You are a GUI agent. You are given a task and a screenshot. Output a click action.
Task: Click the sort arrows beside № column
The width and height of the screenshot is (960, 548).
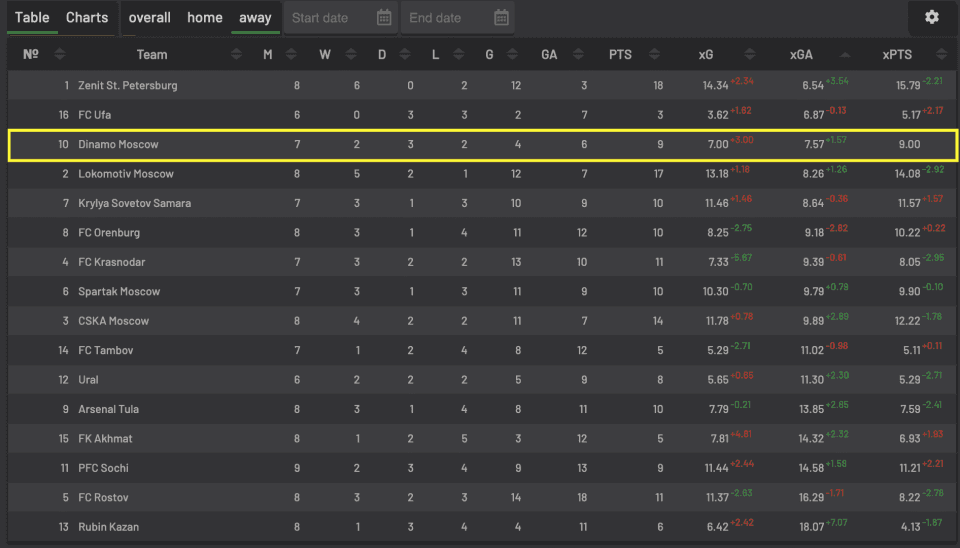point(60,55)
